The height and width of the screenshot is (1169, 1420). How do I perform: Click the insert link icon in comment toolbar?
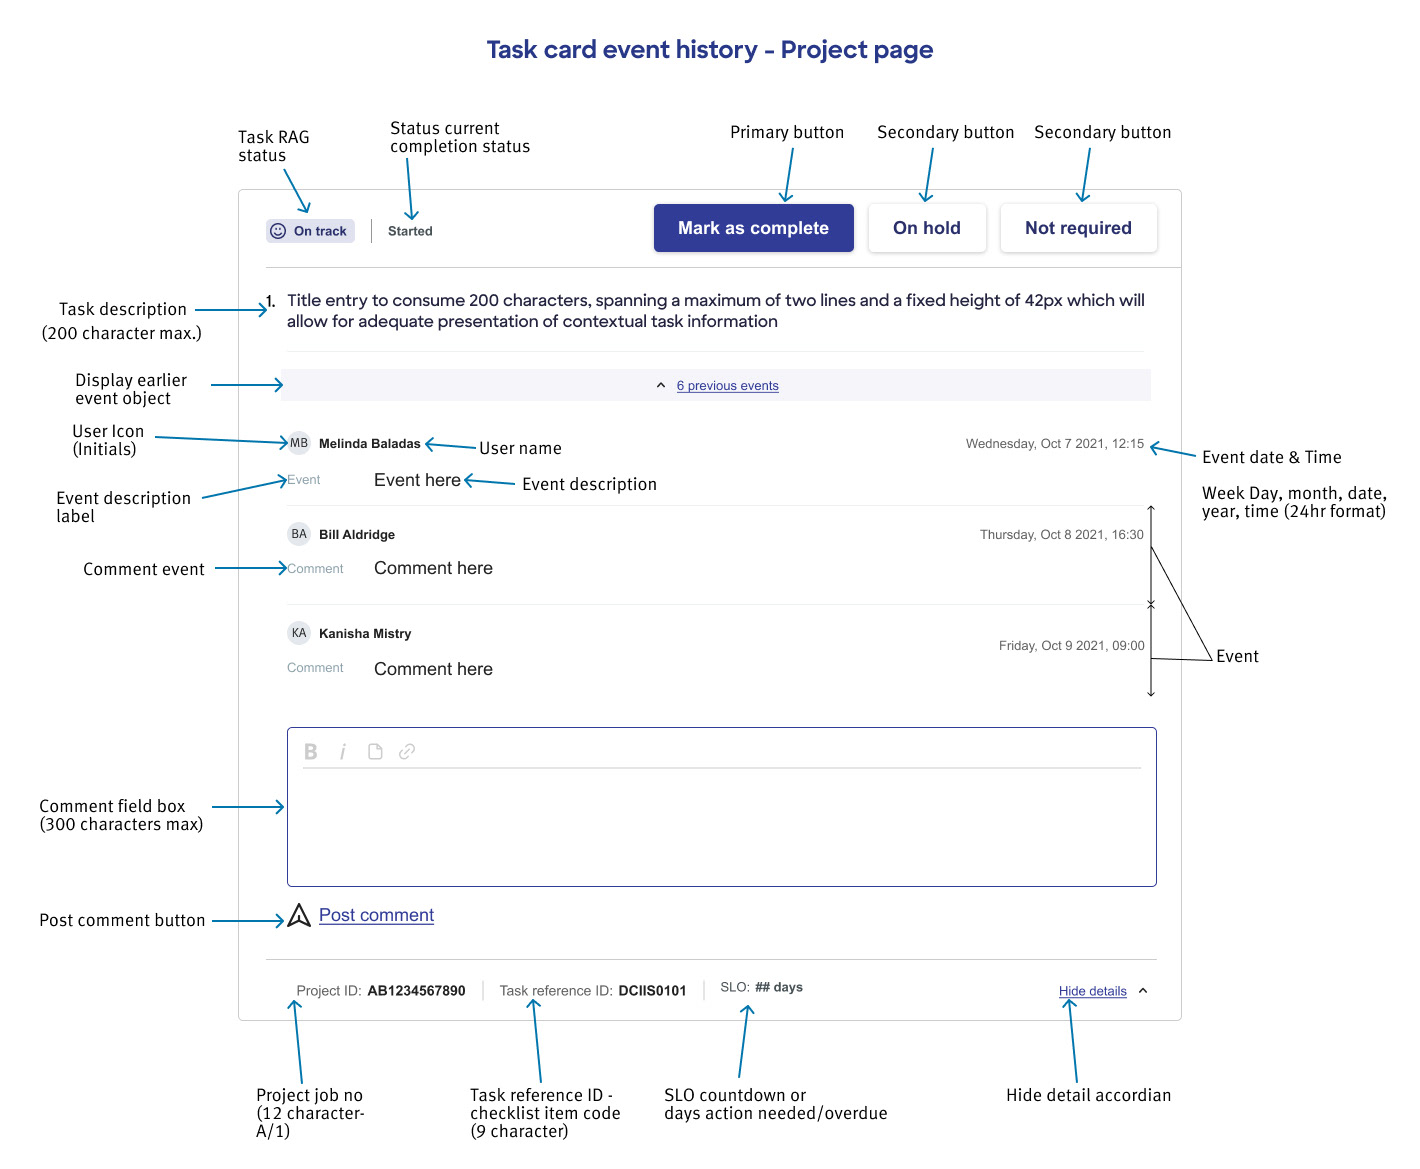tap(407, 752)
